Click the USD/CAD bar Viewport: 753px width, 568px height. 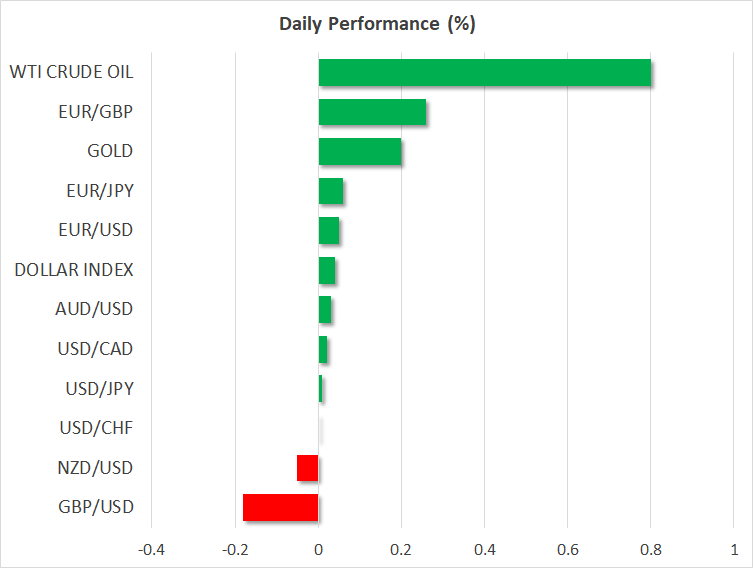pyautogui.click(x=323, y=350)
